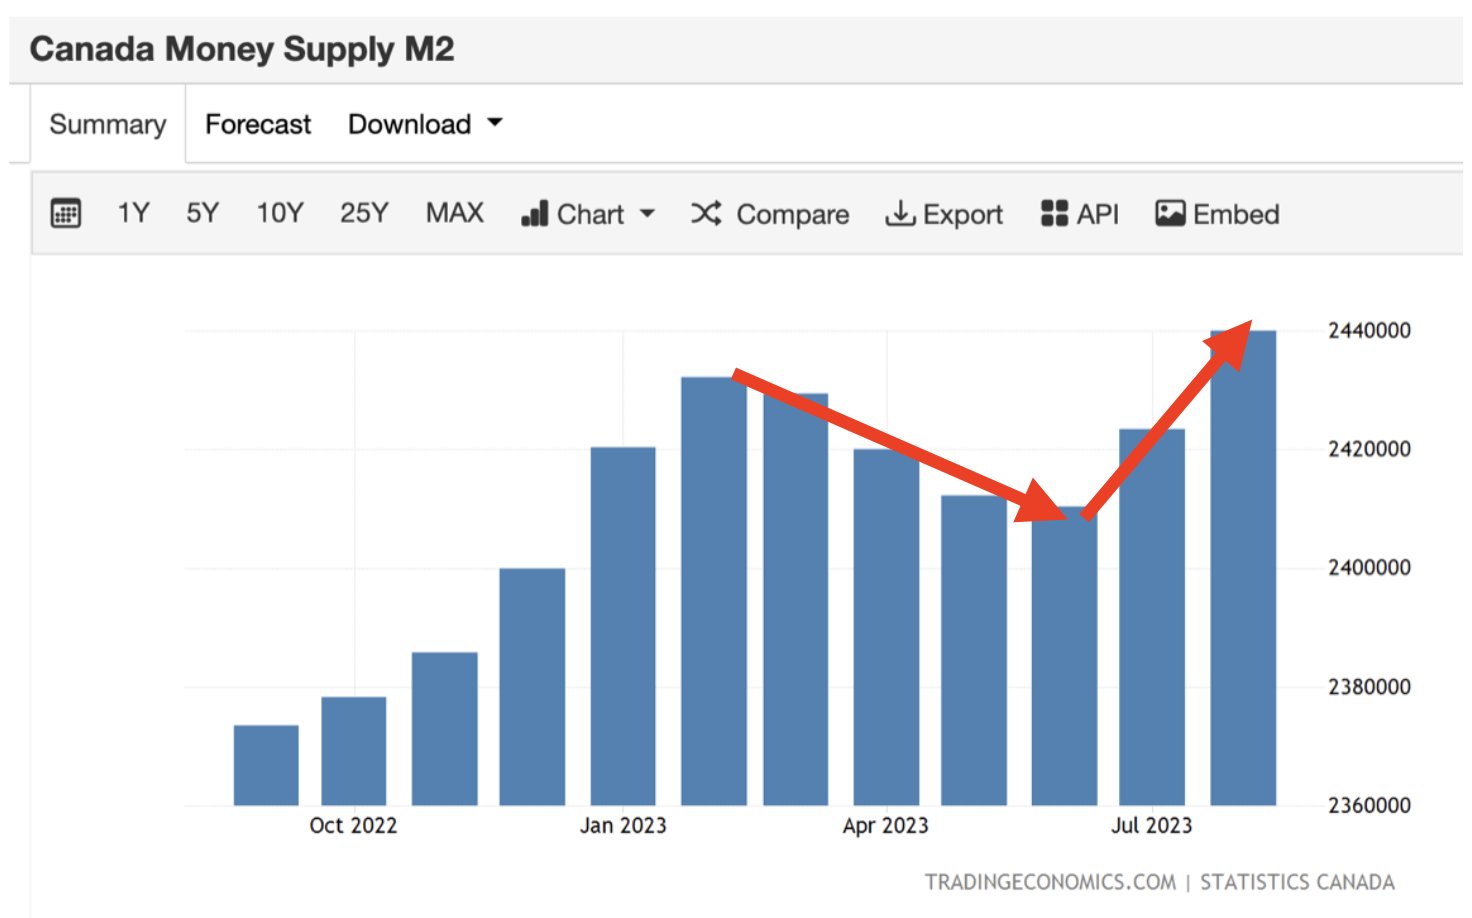Image resolution: width=1472 pixels, height=918 pixels.
Task: Click the Jan 2023 bar
Action: (x=623, y=626)
